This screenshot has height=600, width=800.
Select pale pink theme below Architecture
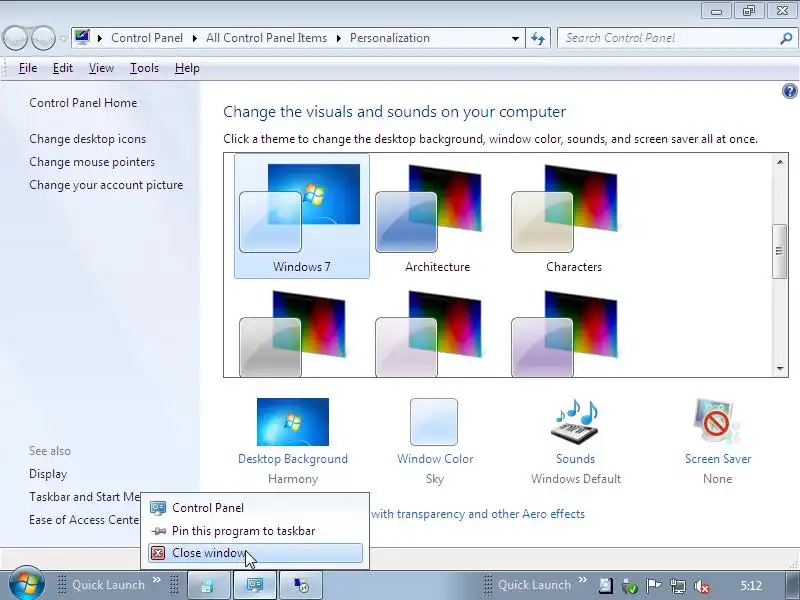point(429,333)
